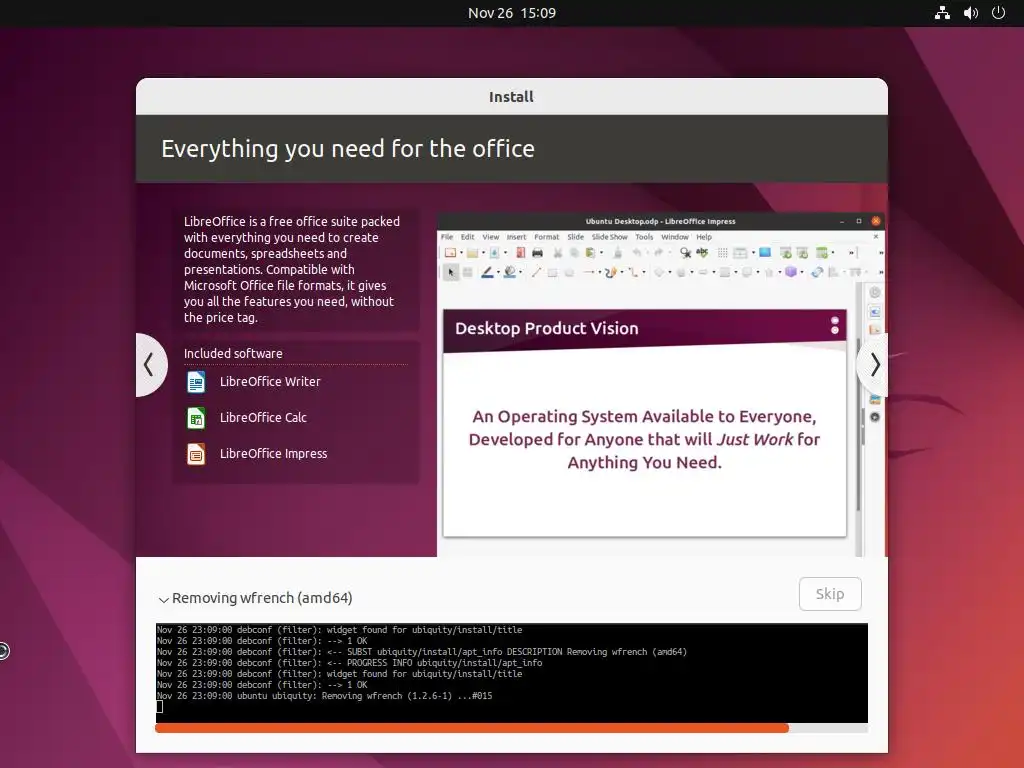Viewport: 1024px width, 768px height.
Task: Select the LibreOffice Calc label
Action: [x=263, y=417]
